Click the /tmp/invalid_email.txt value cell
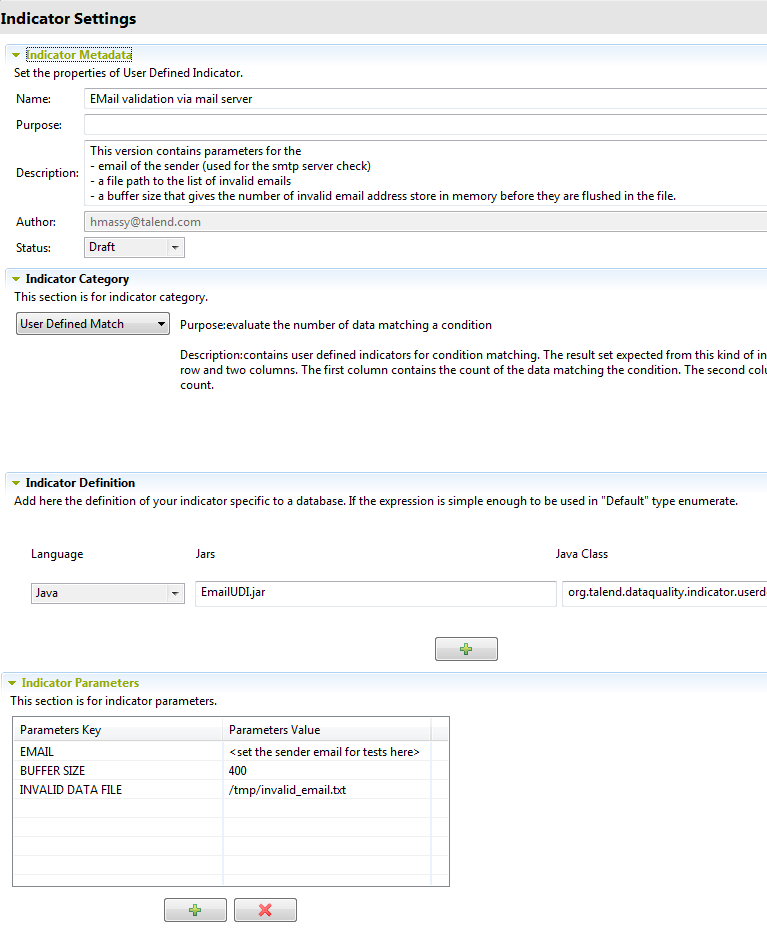Viewport: 767px width, 928px height. 327,790
